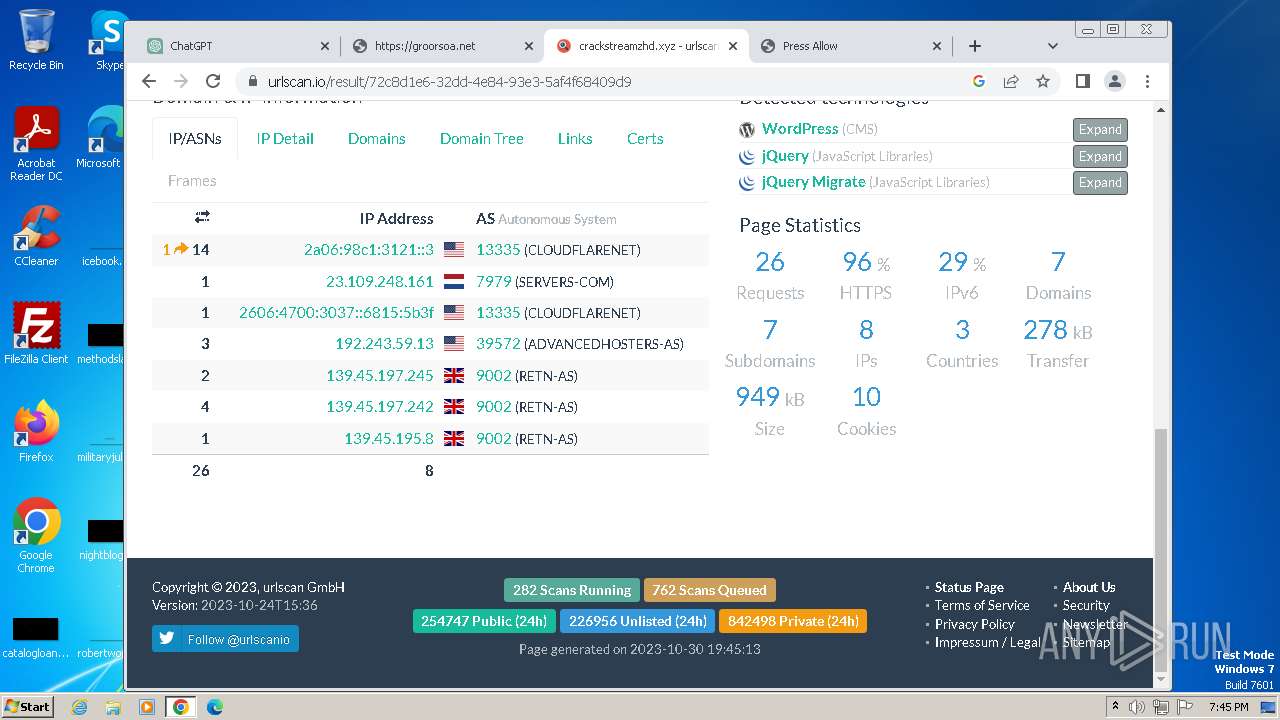
Task: Click IP address 139.45.197.245
Action: pyautogui.click(x=380, y=376)
